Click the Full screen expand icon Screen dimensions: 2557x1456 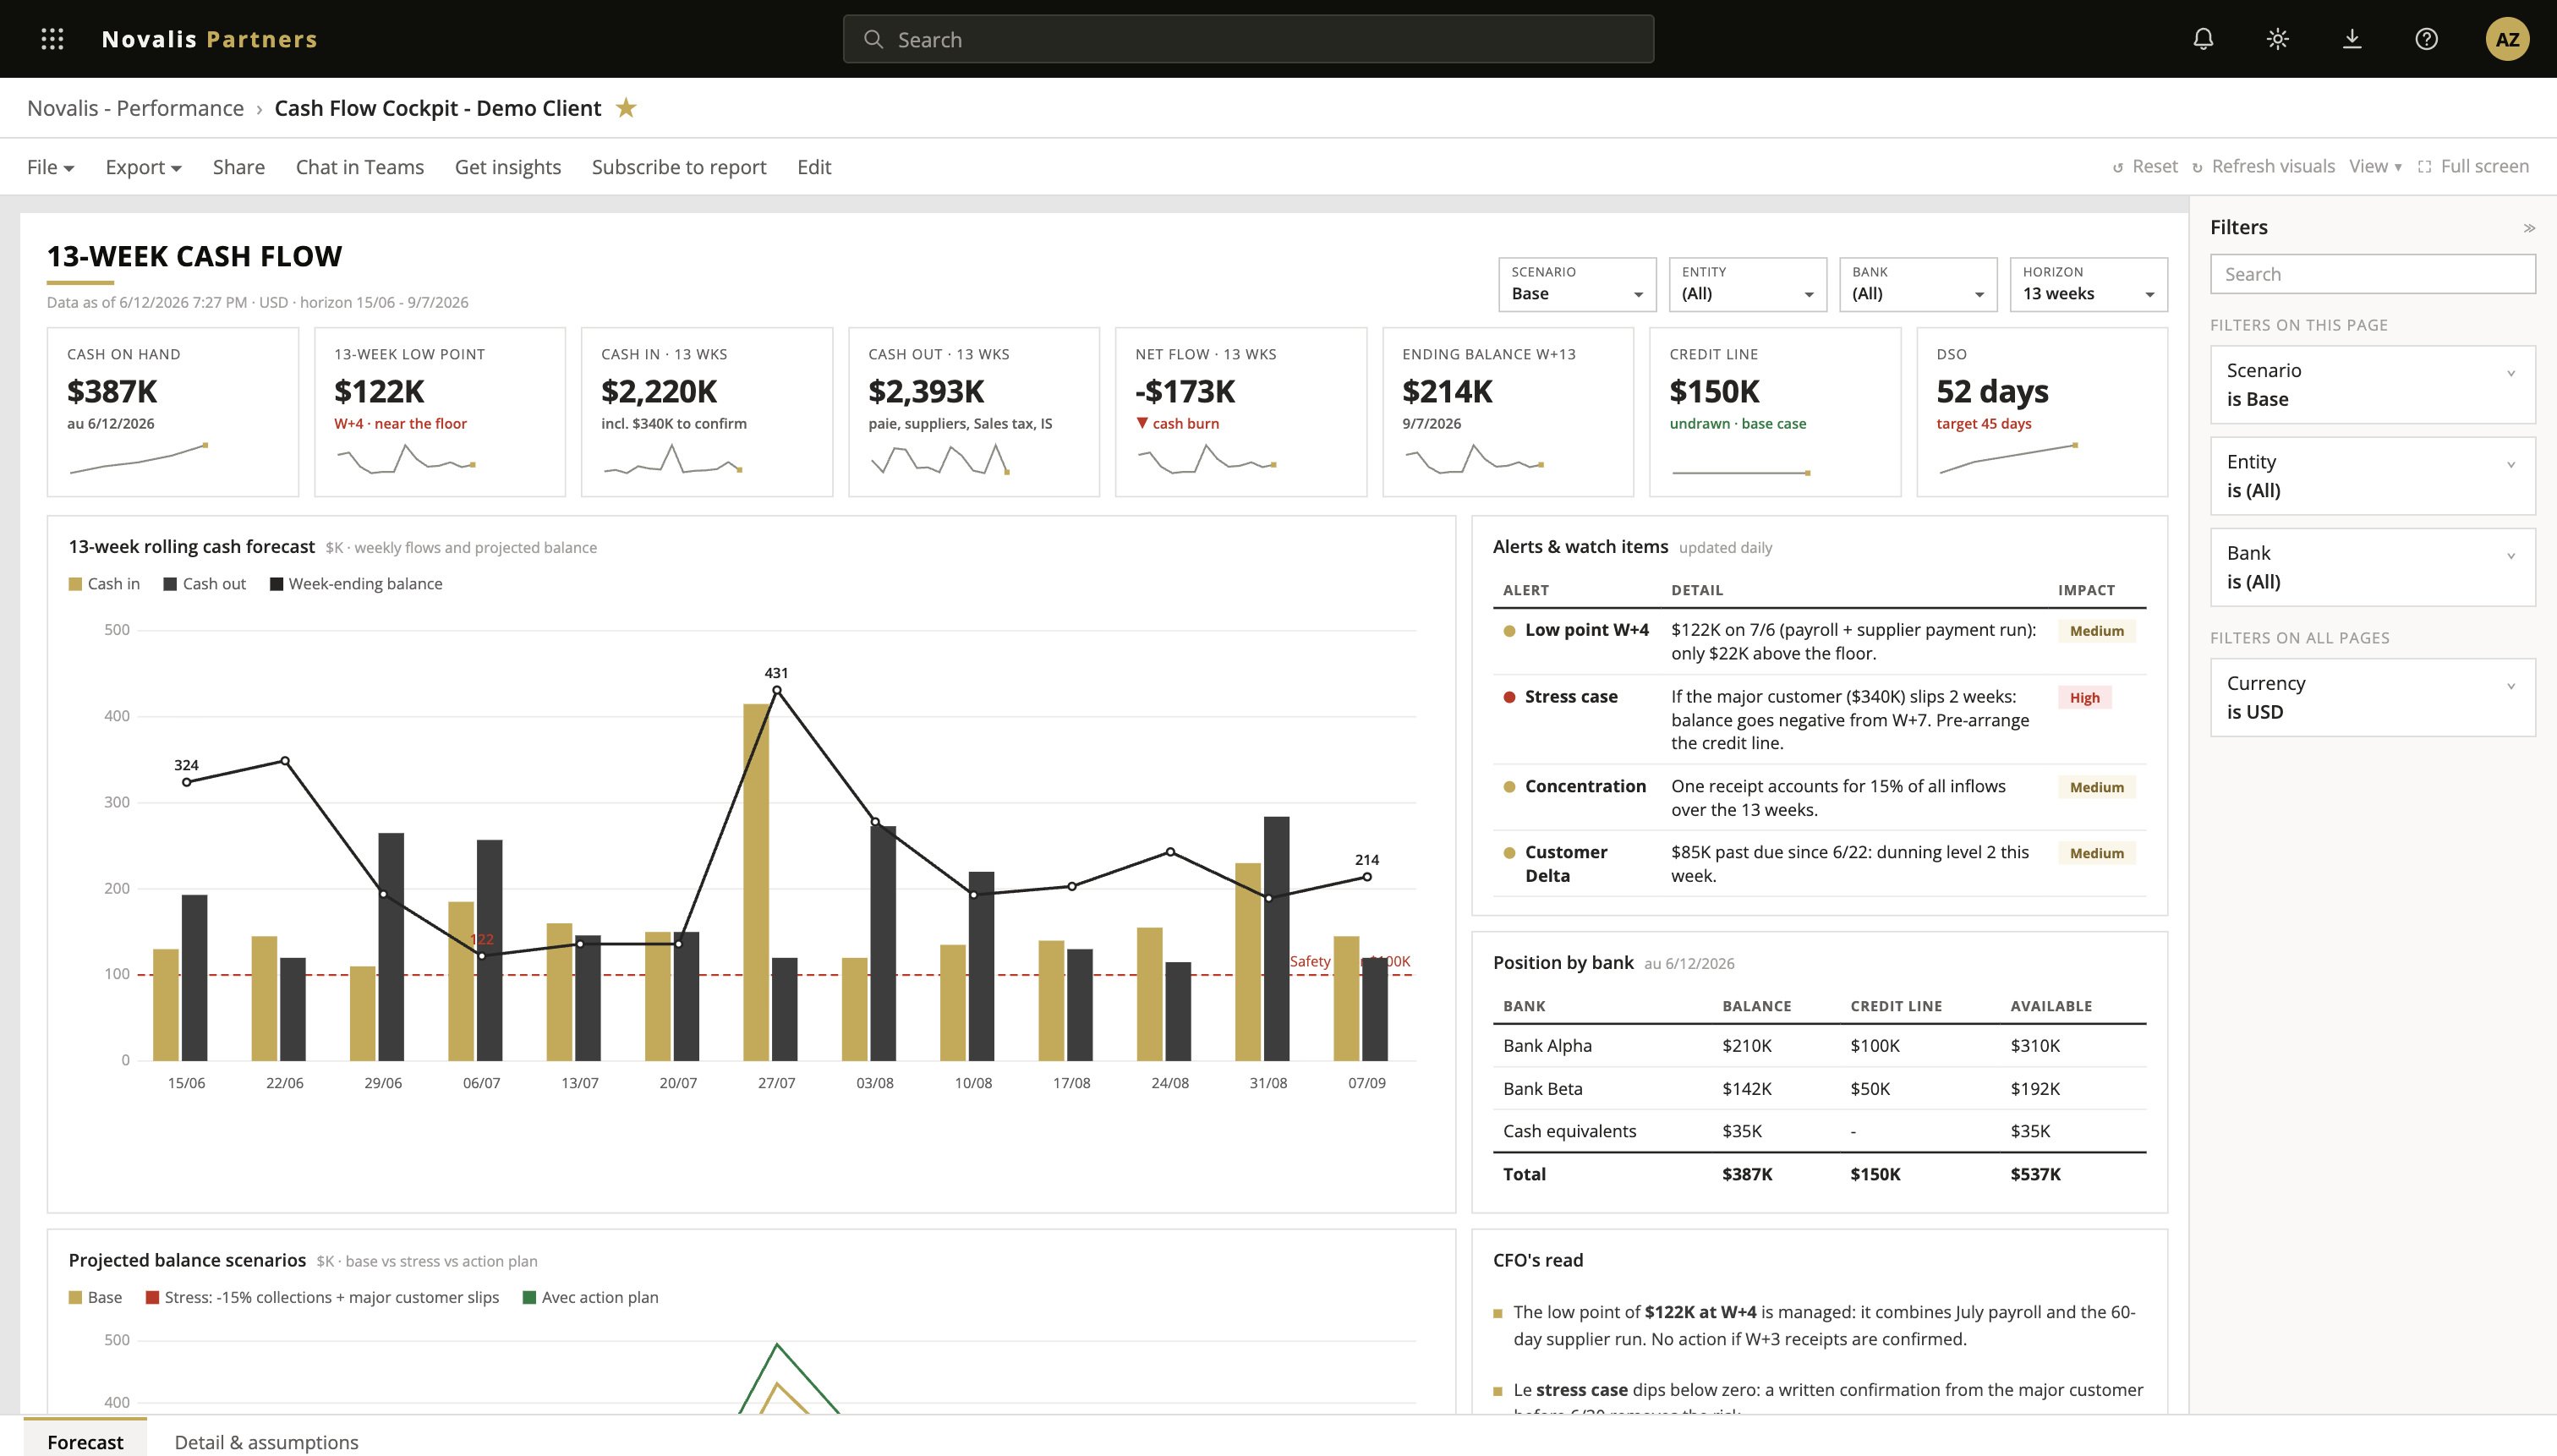pyautogui.click(x=2424, y=167)
